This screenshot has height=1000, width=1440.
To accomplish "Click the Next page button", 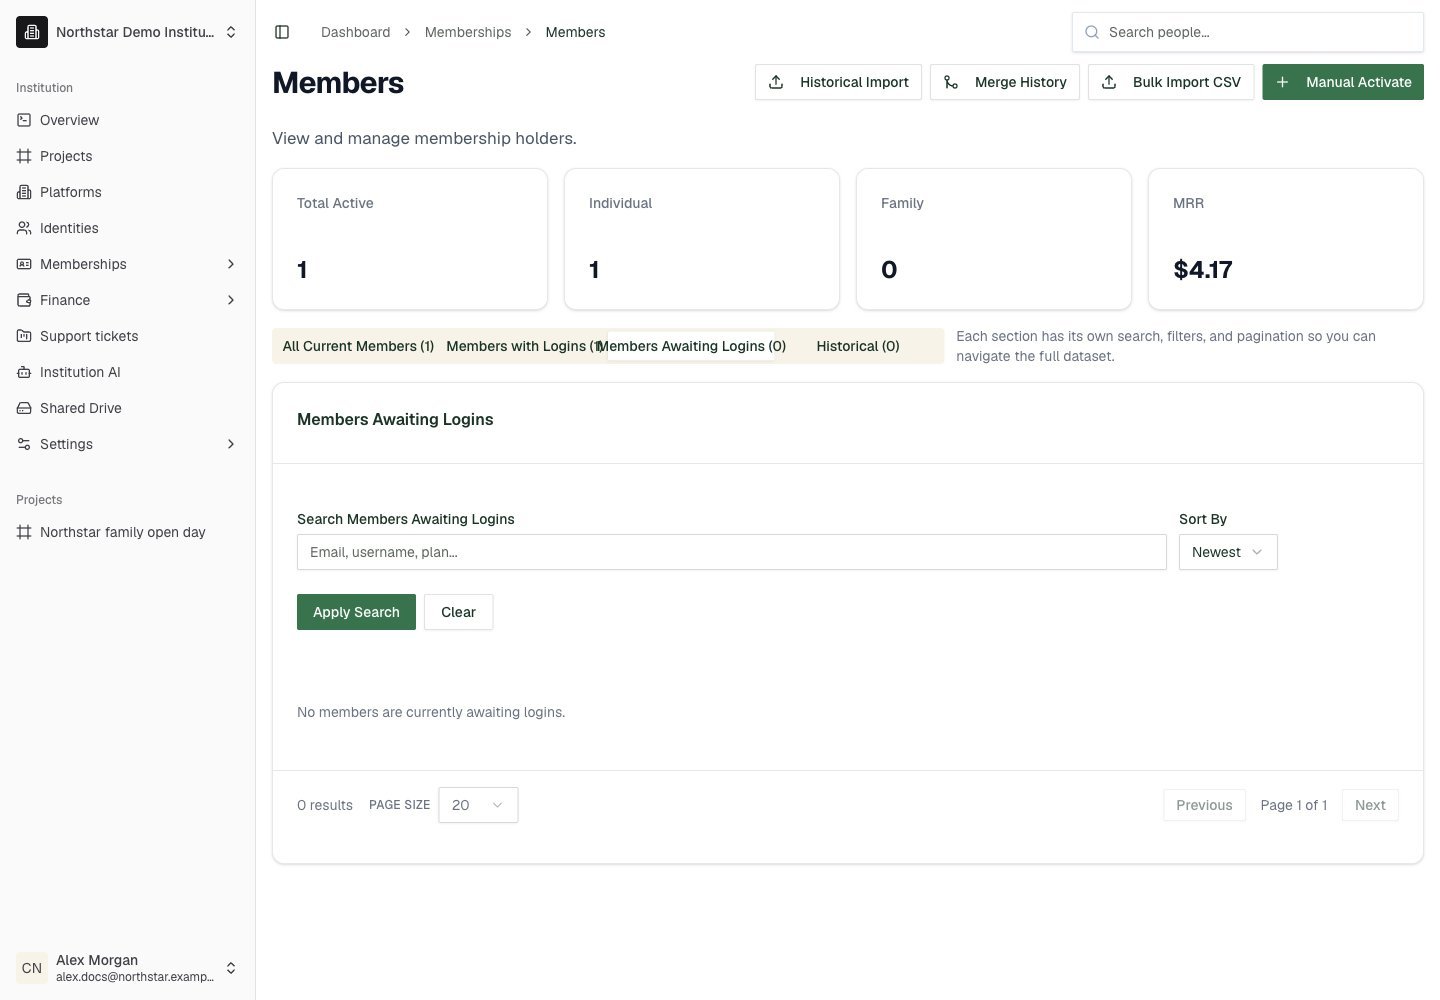I will coord(1370,805).
